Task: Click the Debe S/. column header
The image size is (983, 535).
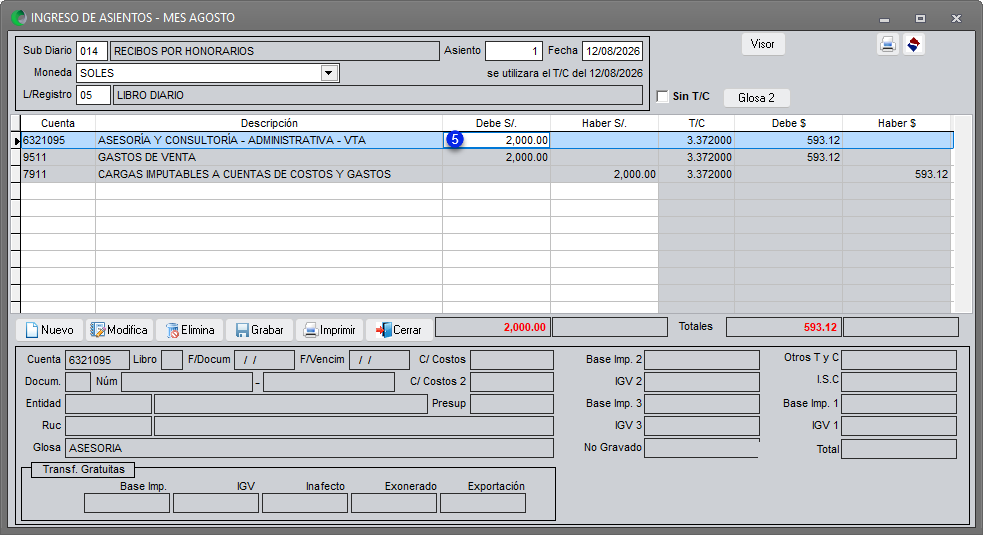Action: [x=497, y=124]
